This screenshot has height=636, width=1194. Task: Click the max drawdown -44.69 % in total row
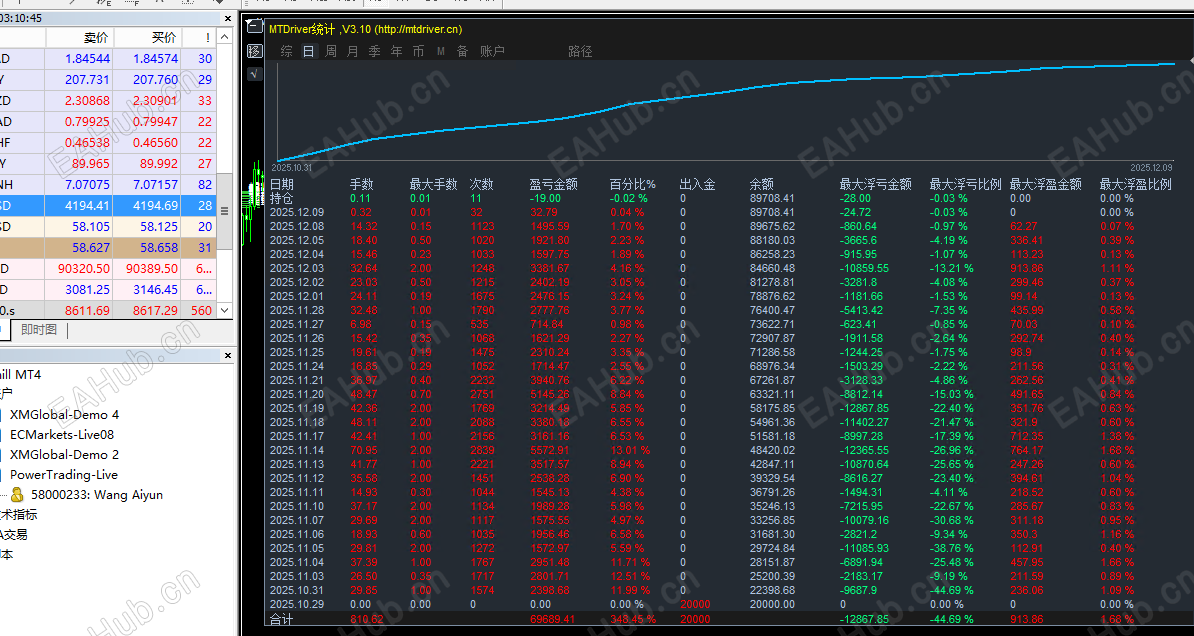[951, 619]
